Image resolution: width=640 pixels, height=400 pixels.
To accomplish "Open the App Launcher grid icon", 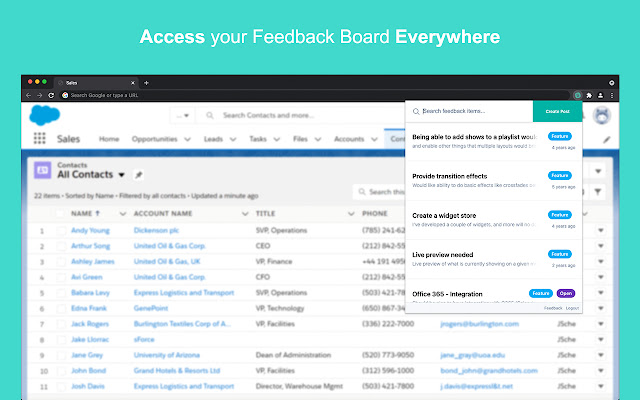I will click(x=40, y=138).
